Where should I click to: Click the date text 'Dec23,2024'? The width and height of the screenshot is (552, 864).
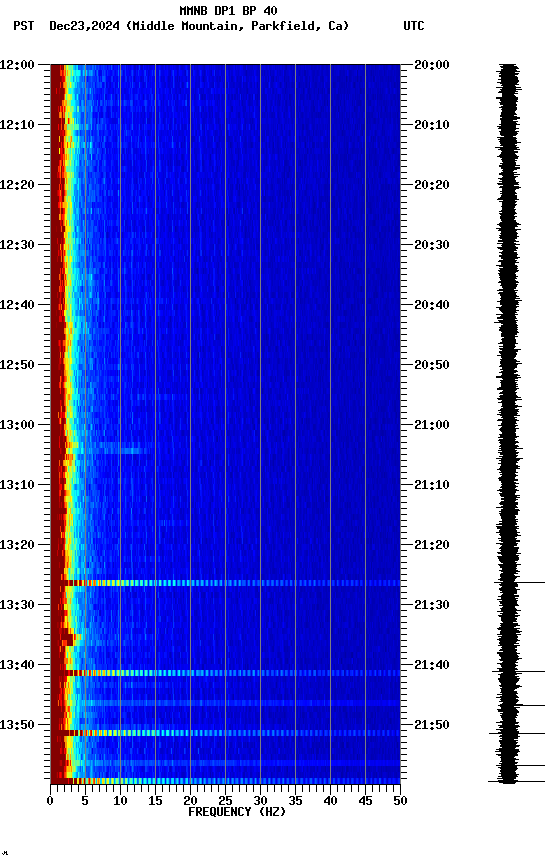coord(84,26)
